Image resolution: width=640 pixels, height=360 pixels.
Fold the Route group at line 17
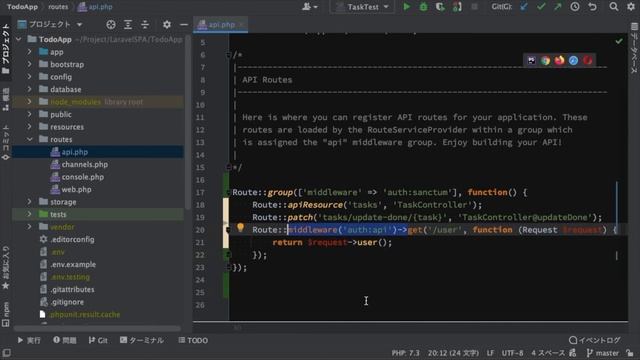(229, 192)
